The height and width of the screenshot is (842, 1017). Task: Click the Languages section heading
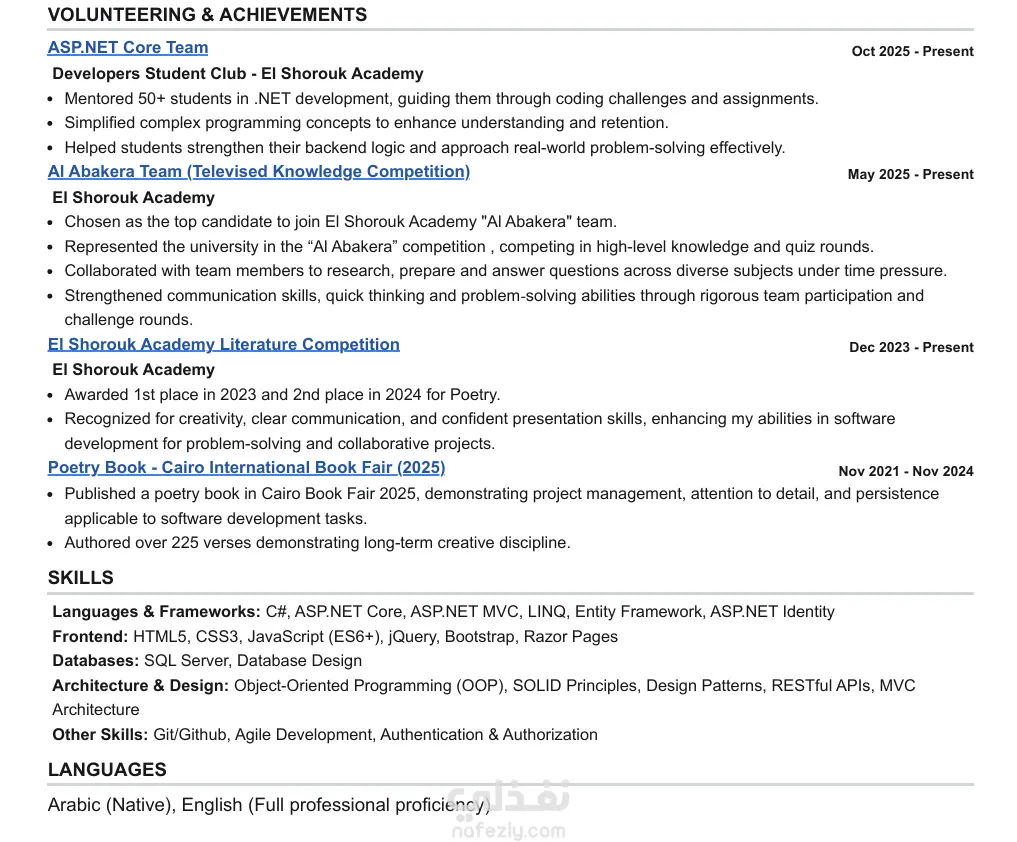coord(107,769)
